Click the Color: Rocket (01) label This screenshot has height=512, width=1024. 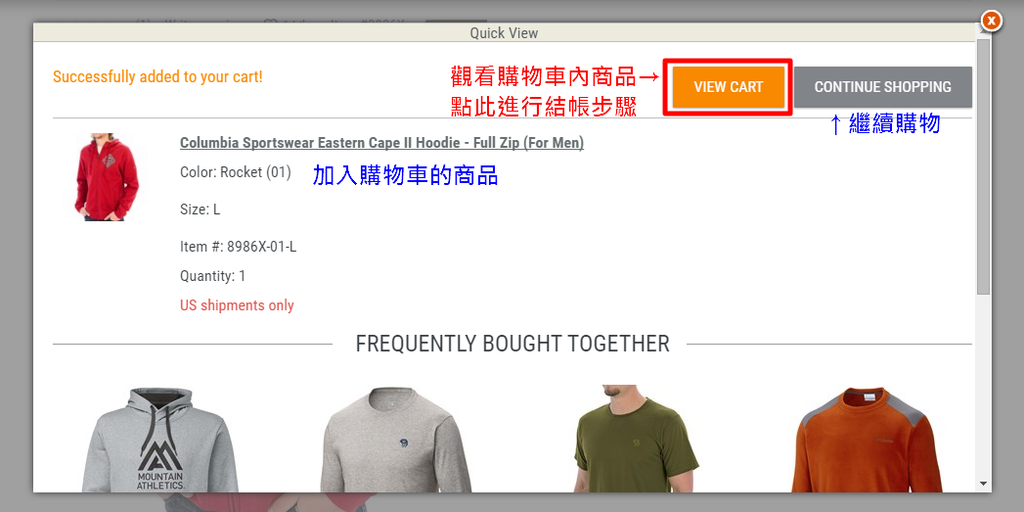point(236,172)
